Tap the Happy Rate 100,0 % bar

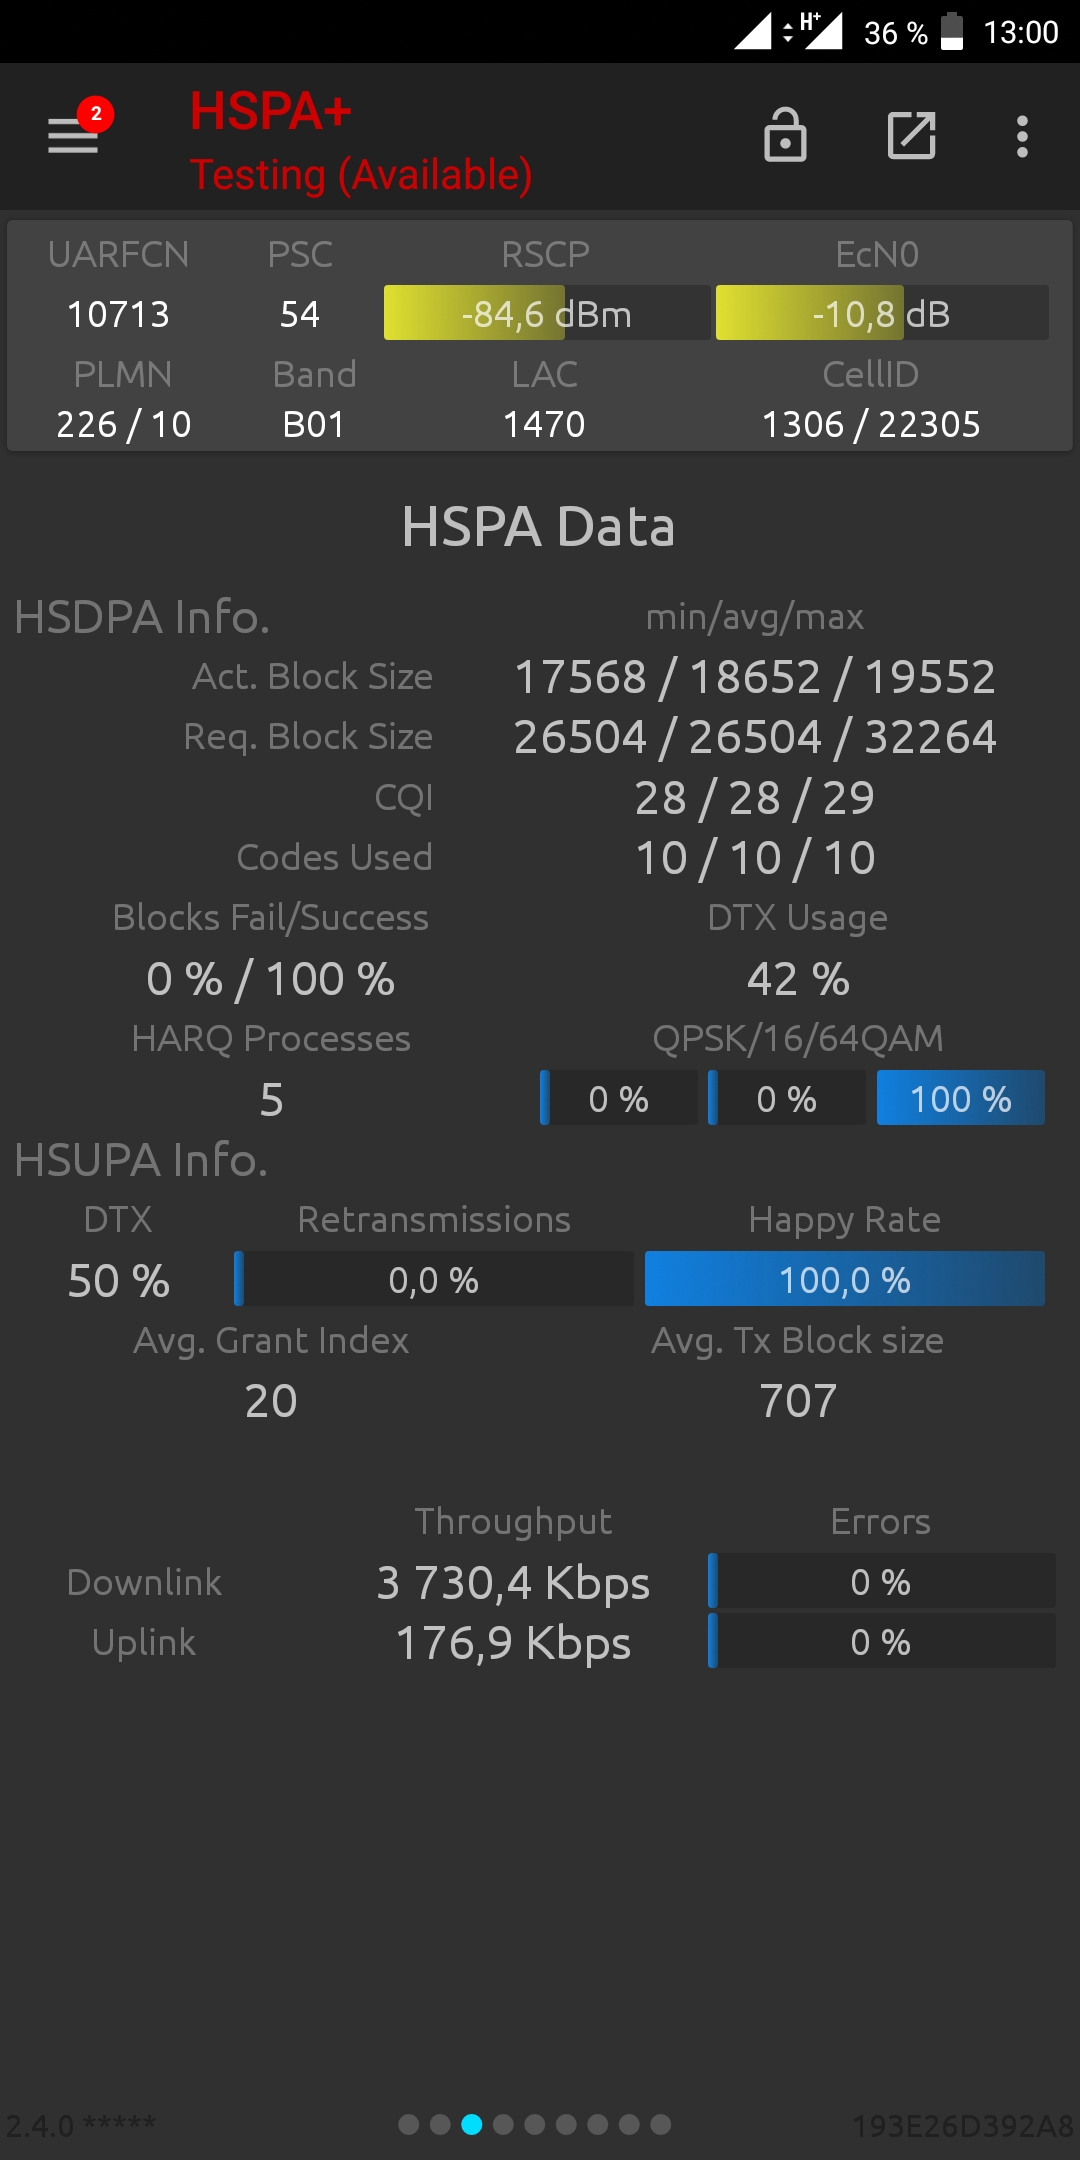coord(845,1279)
